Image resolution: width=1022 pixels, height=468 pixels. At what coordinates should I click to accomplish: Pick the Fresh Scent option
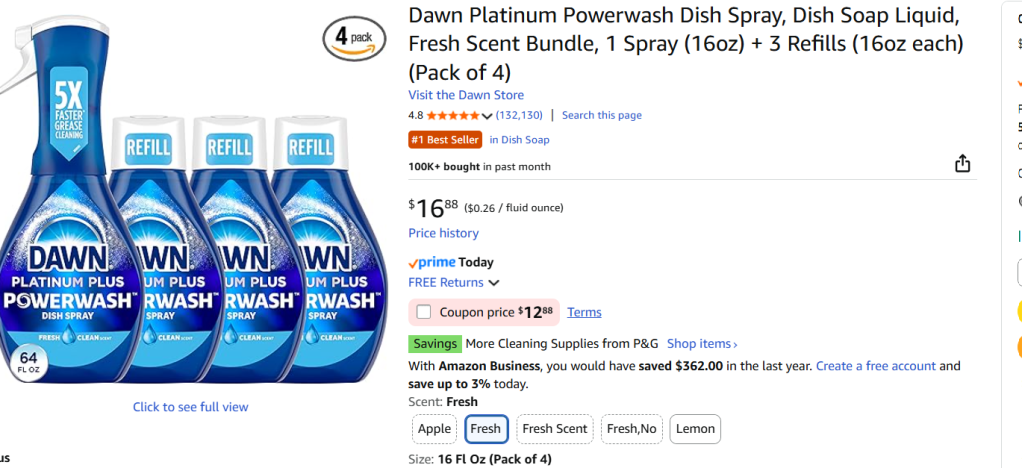(x=555, y=429)
